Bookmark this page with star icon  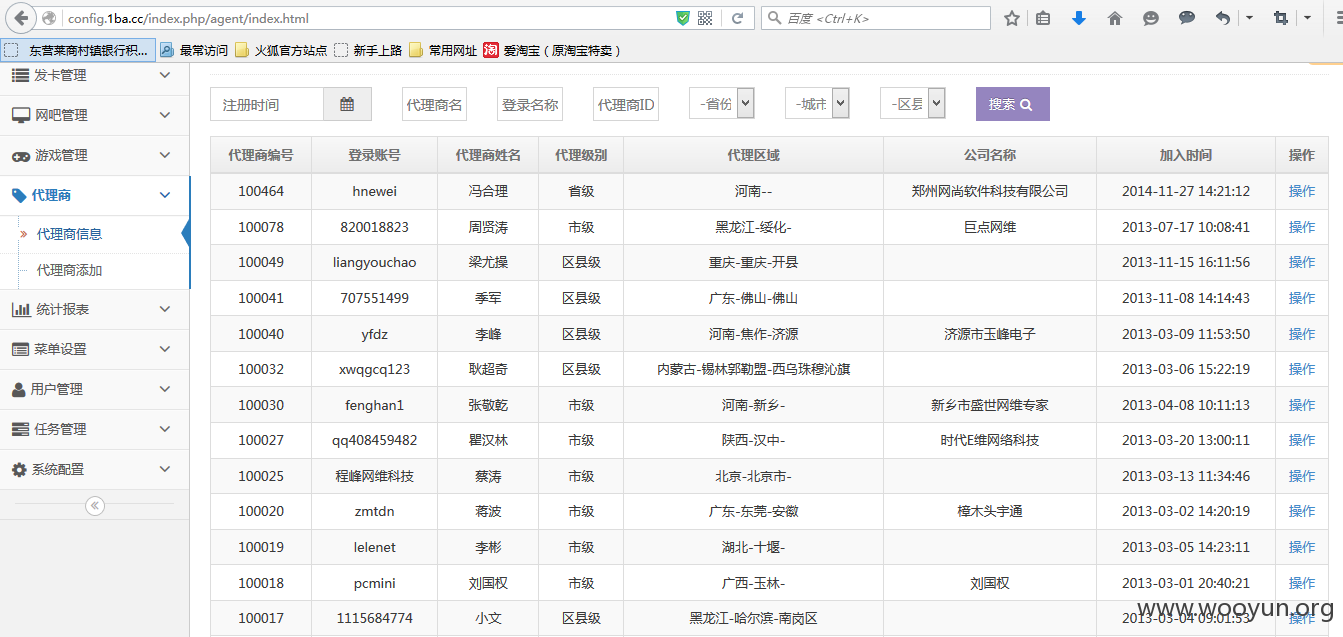[1012, 18]
